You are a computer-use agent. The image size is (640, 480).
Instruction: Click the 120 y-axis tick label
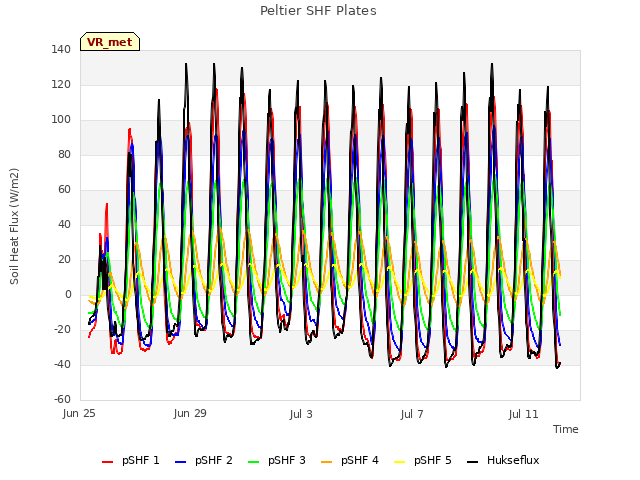point(61,84)
